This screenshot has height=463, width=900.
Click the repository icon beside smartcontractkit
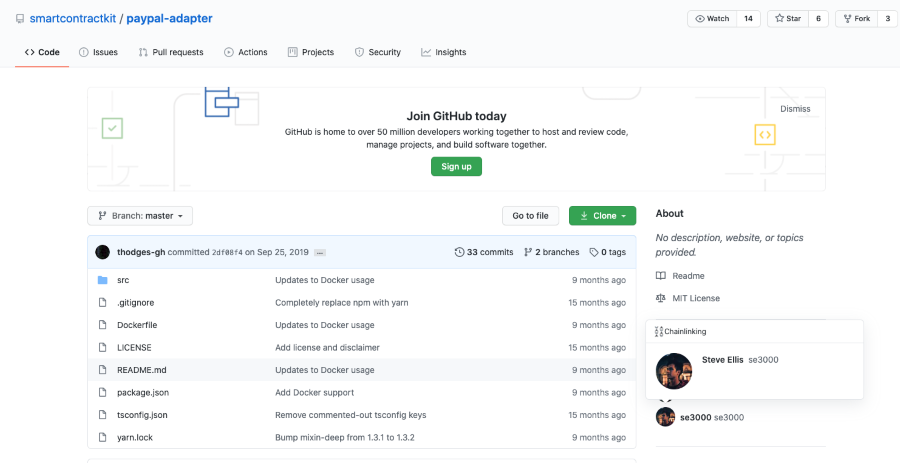tap(20, 19)
